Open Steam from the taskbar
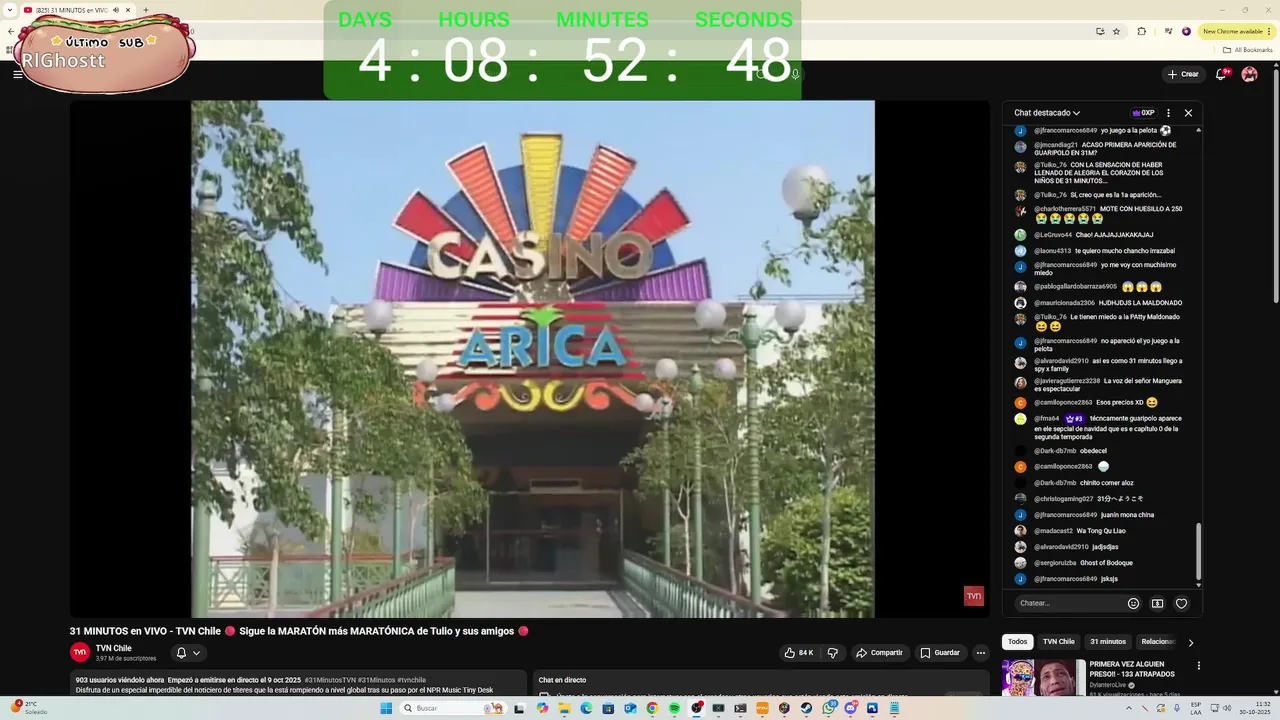The height and width of the screenshot is (720, 1280). coord(806,708)
